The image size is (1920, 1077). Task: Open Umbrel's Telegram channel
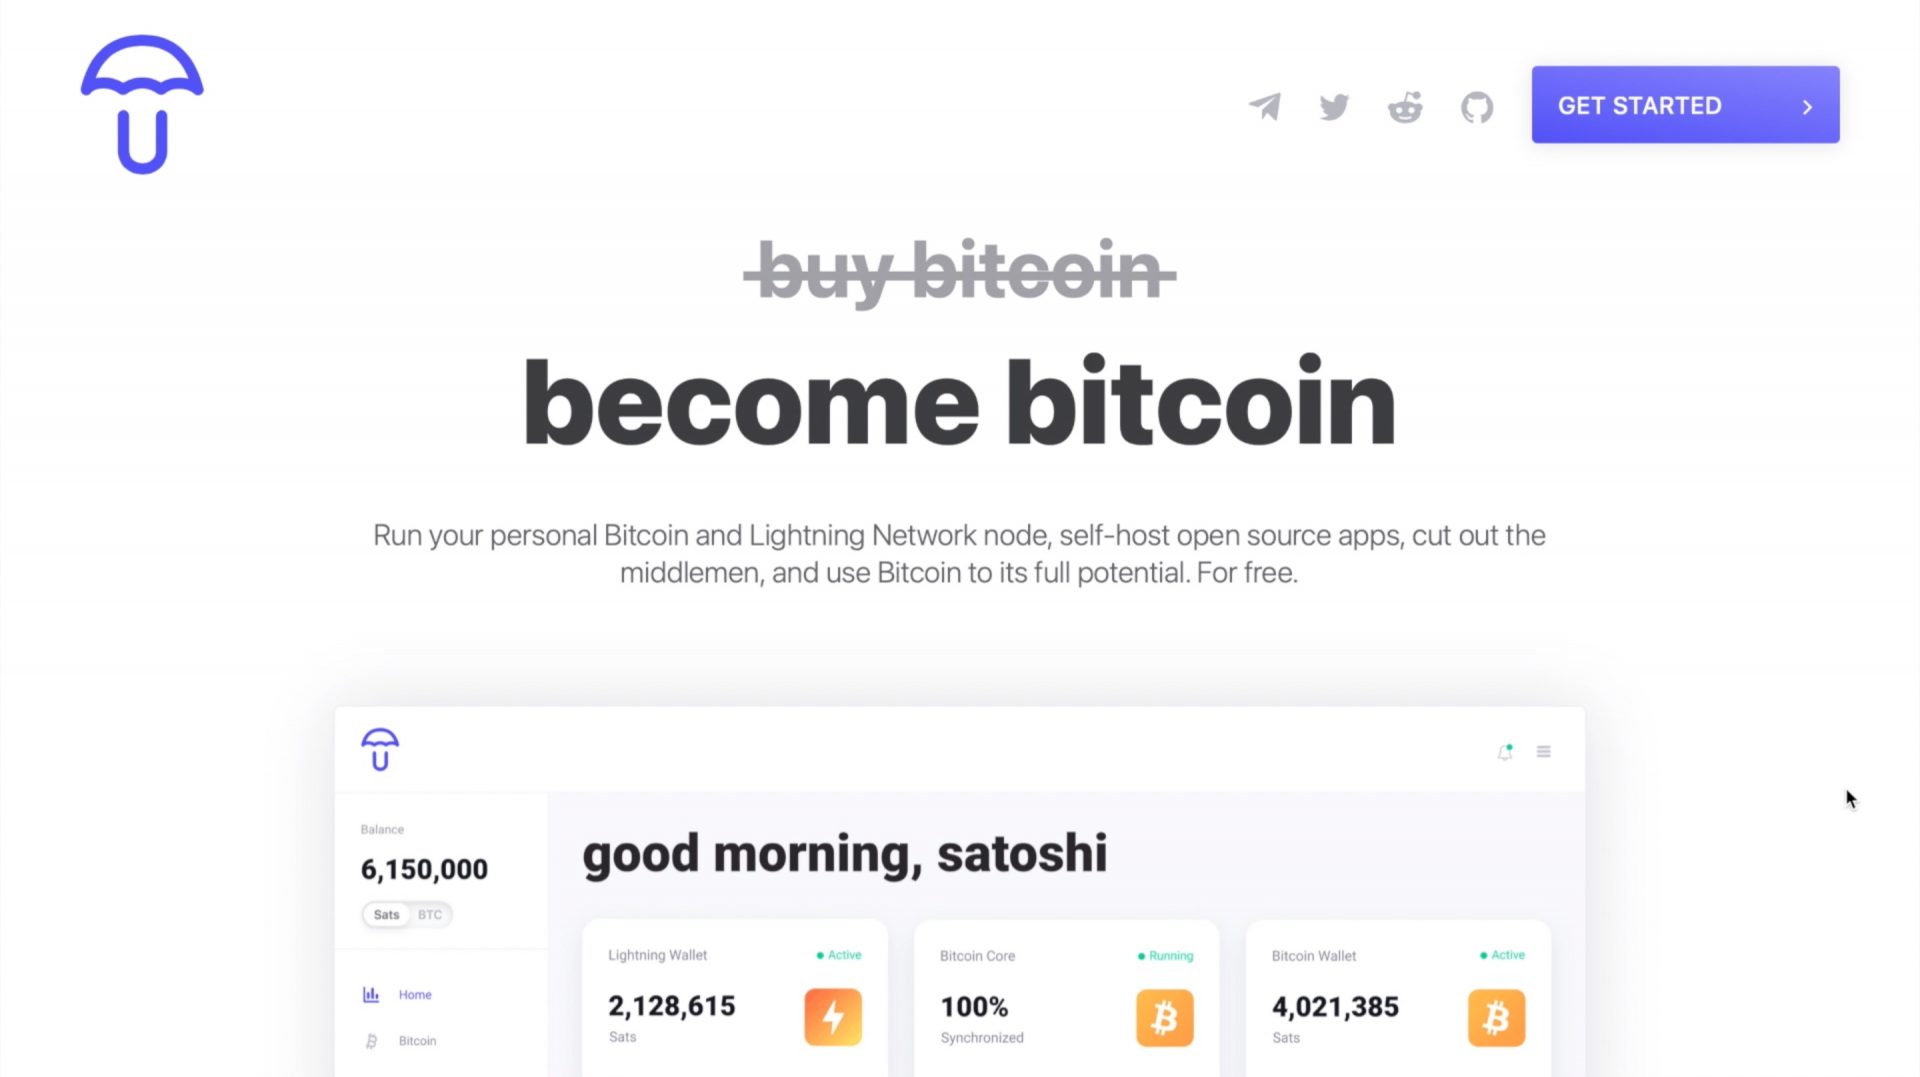[1264, 106]
